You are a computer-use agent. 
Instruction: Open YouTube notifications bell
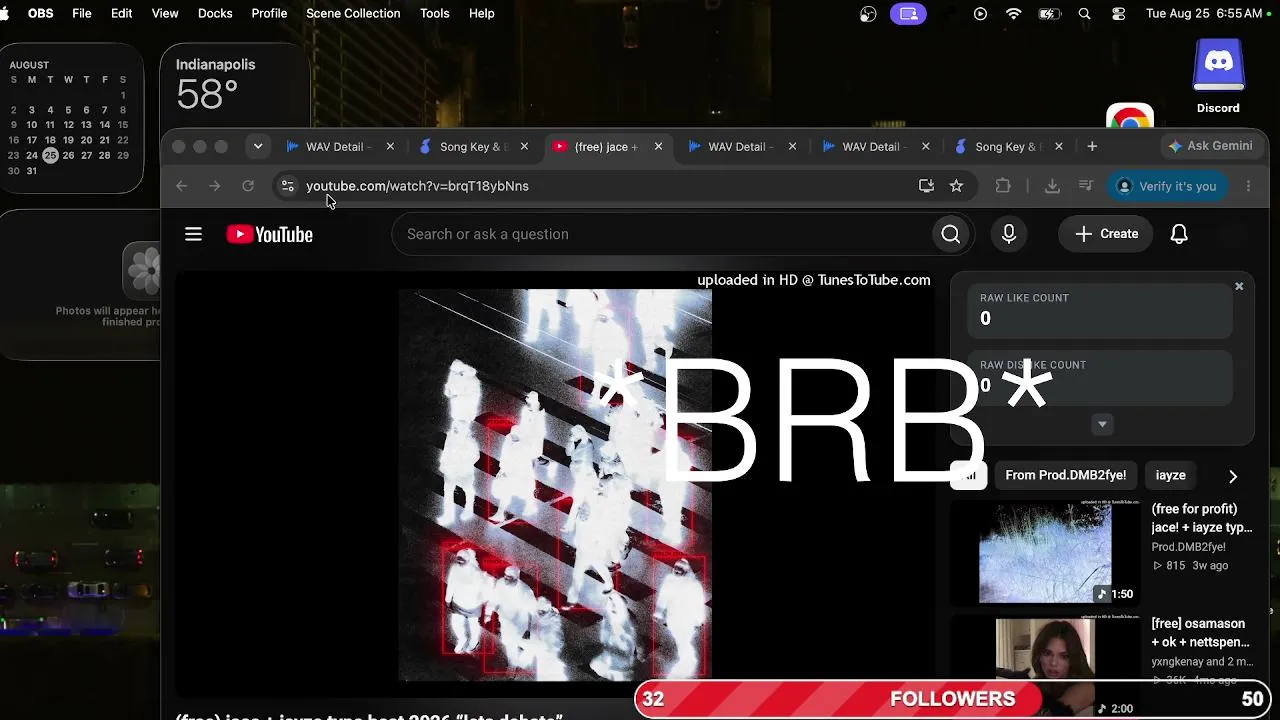pyautogui.click(x=1179, y=234)
